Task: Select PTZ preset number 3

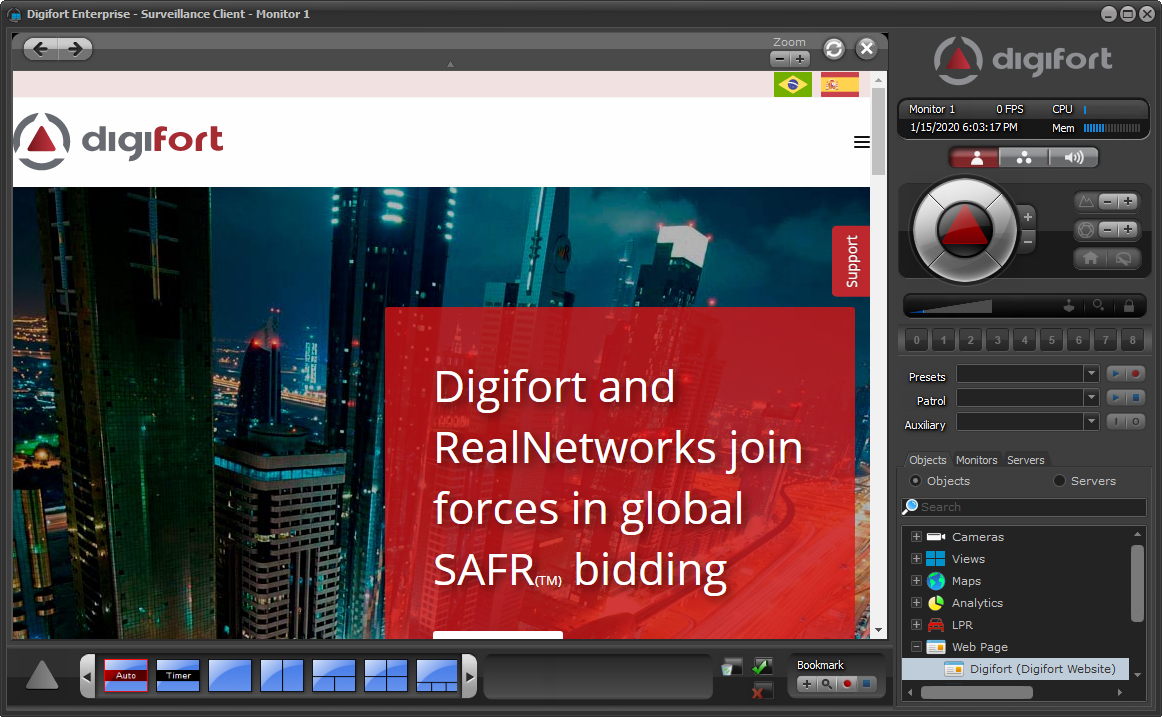Action: [x=997, y=340]
